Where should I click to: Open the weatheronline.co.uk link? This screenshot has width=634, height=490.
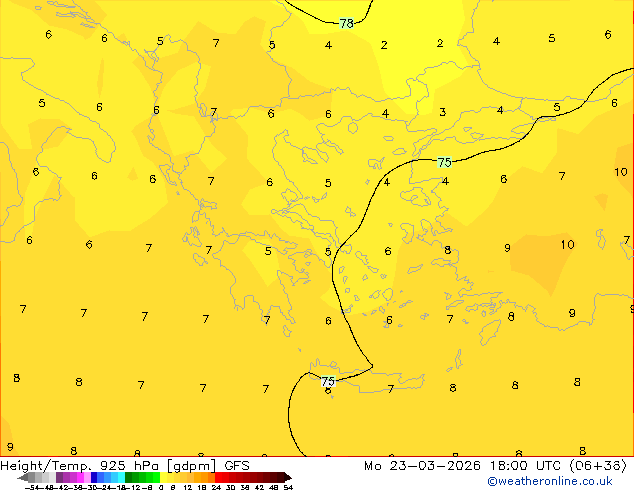pyautogui.click(x=550, y=481)
